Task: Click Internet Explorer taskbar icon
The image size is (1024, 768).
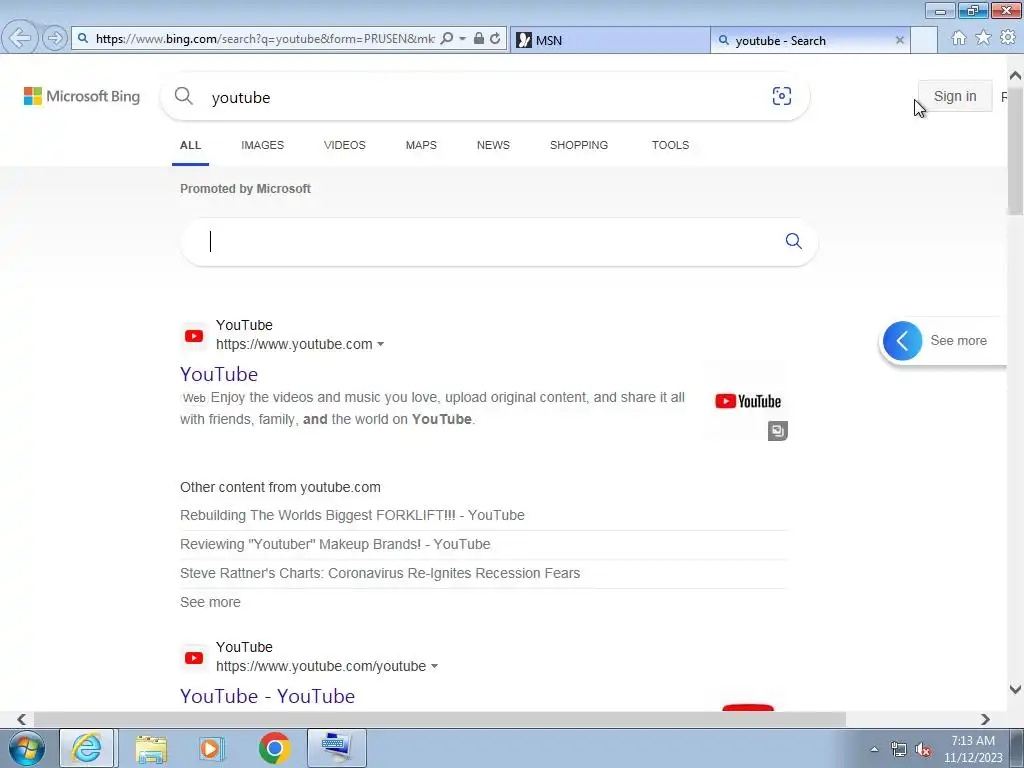Action: 88,748
